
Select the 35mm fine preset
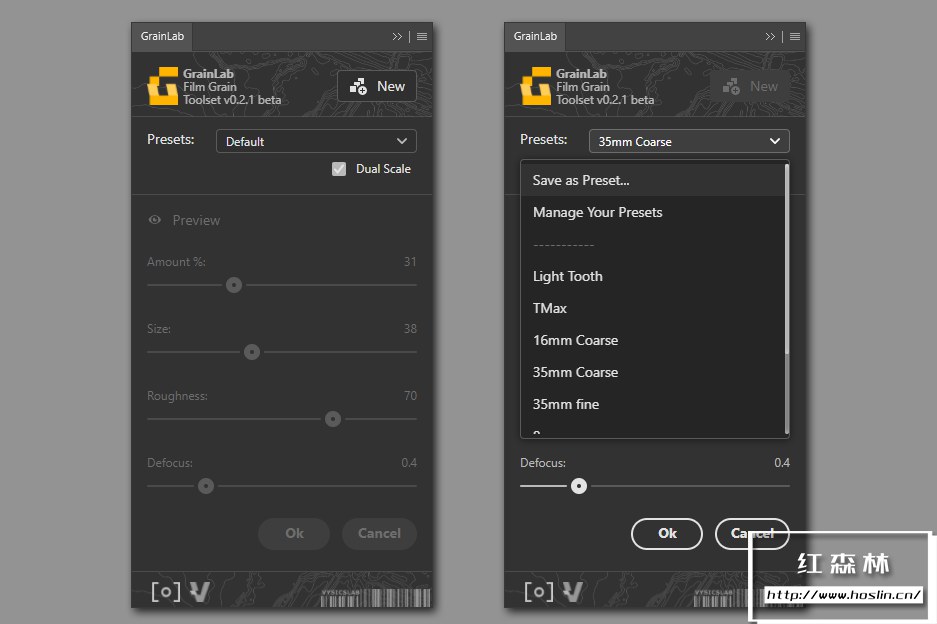(x=653, y=405)
